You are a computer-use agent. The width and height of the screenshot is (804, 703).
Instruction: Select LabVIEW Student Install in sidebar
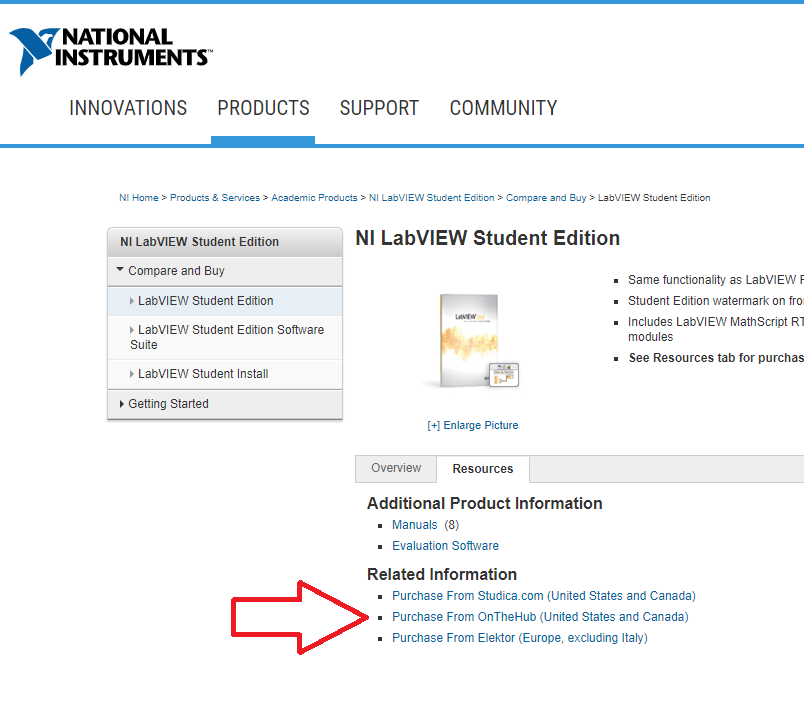(225, 374)
